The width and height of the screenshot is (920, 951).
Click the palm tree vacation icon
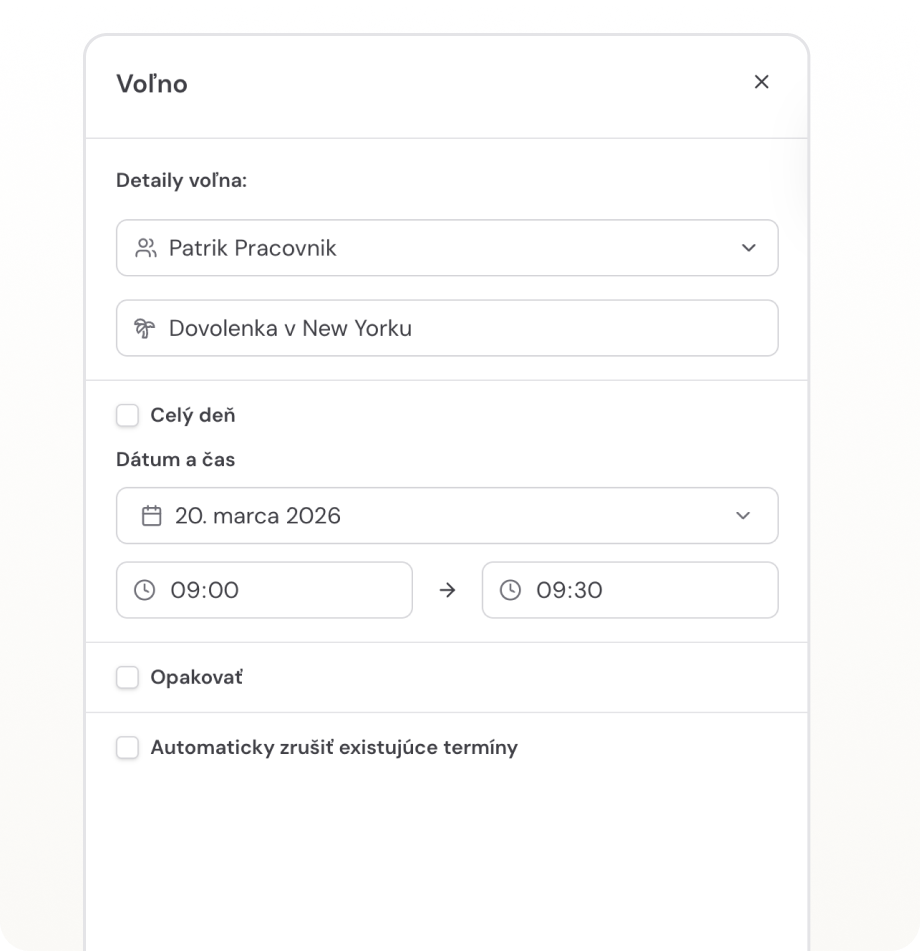coord(146,327)
